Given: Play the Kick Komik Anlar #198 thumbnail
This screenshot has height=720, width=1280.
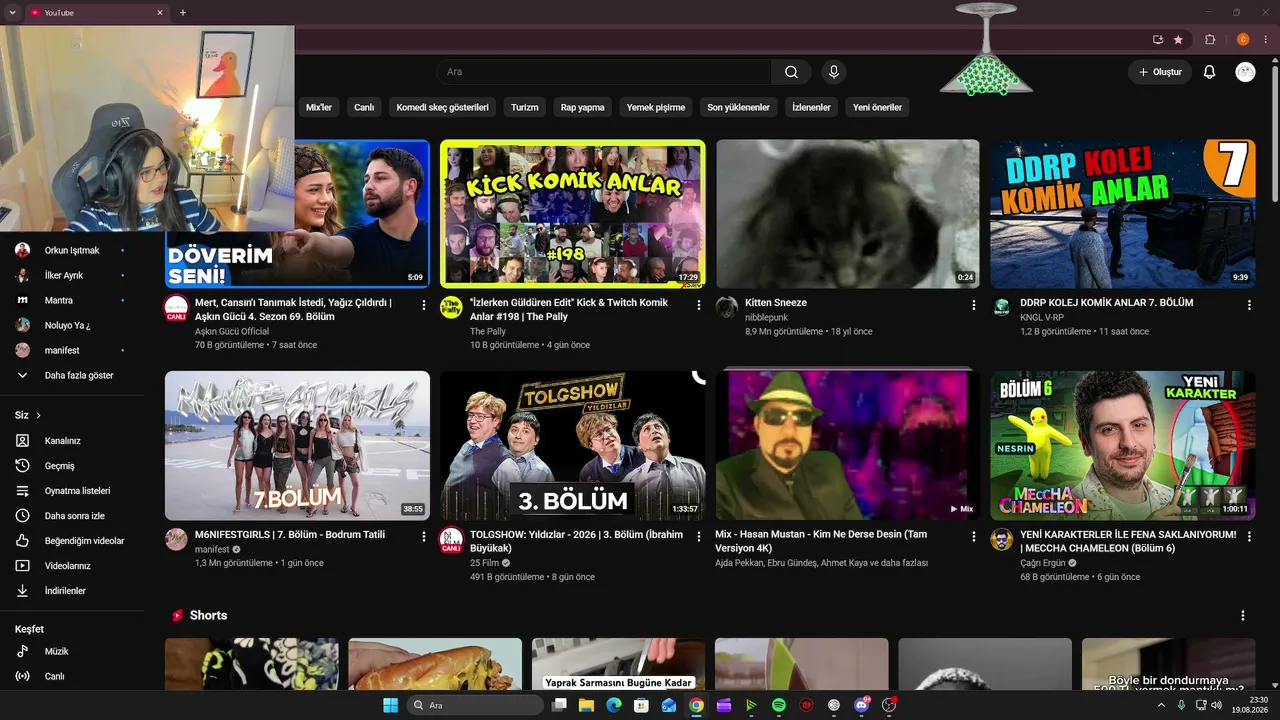Looking at the screenshot, I should [x=572, y=214].
